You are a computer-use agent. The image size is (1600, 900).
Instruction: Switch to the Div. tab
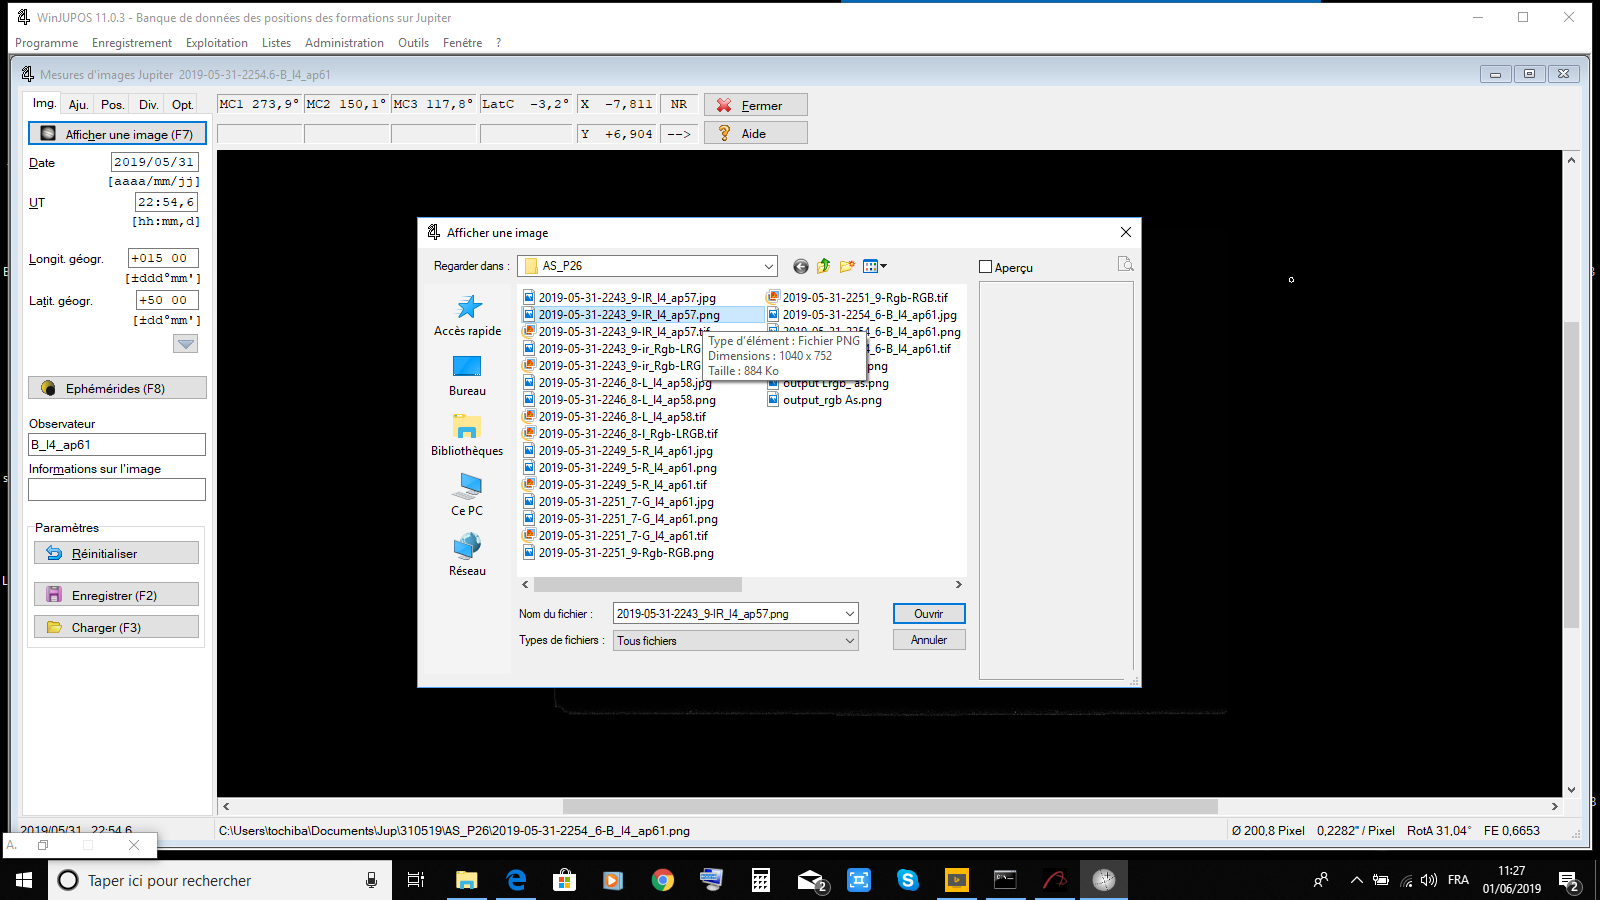click(x=148, y=105)
